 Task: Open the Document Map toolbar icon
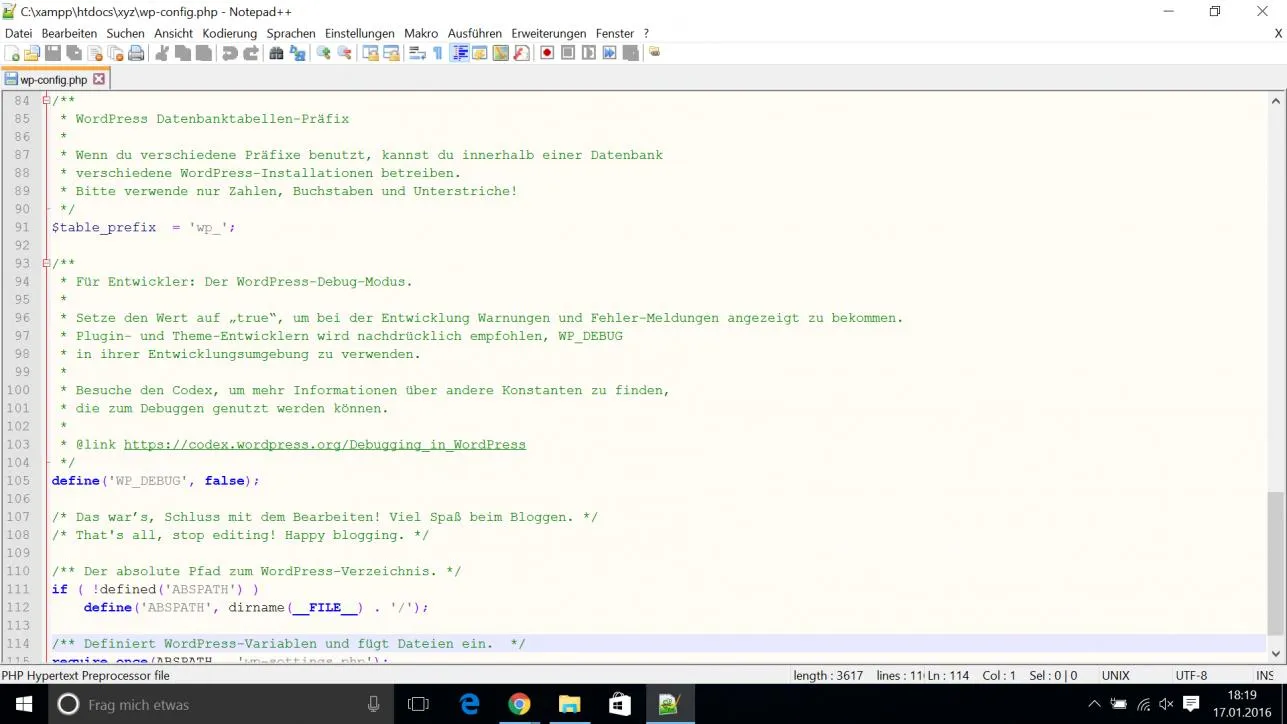click(x=501, y=53)
